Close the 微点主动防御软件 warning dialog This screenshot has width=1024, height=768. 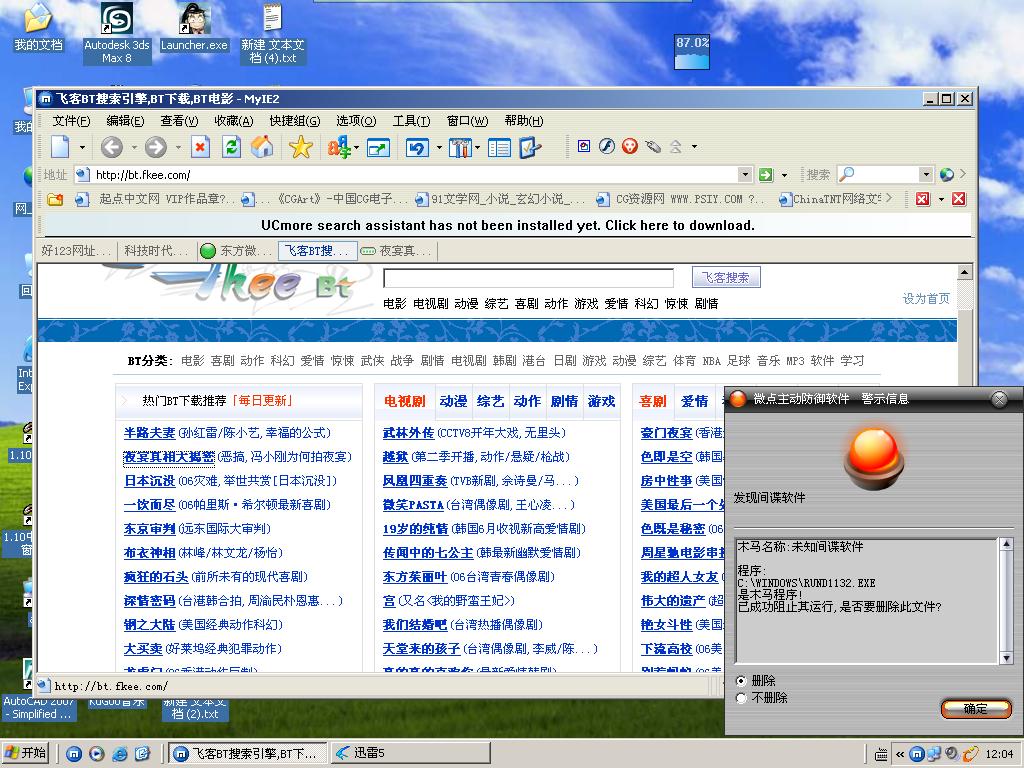click(x=999, y=399)
